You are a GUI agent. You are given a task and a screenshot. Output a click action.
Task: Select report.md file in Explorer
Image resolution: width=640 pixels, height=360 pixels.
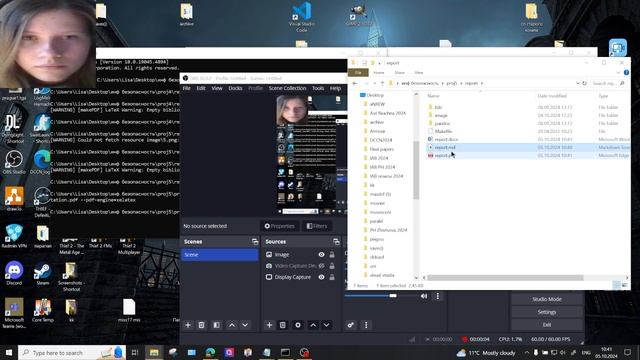click(445, 147)
